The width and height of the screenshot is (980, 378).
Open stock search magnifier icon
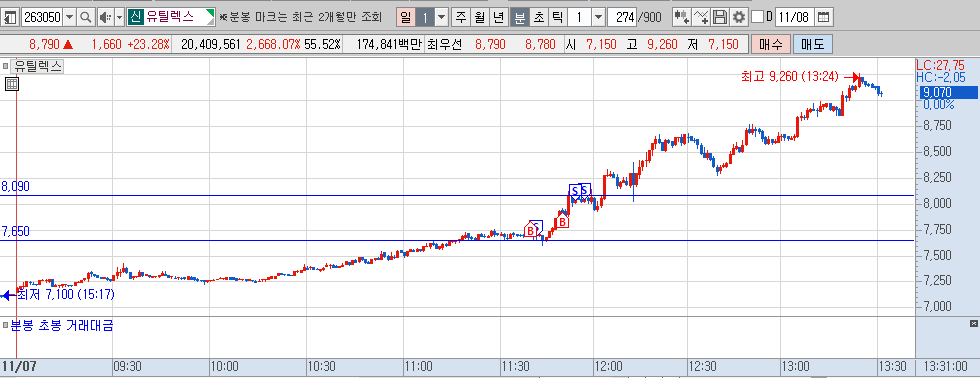click(x=85, y=17)
